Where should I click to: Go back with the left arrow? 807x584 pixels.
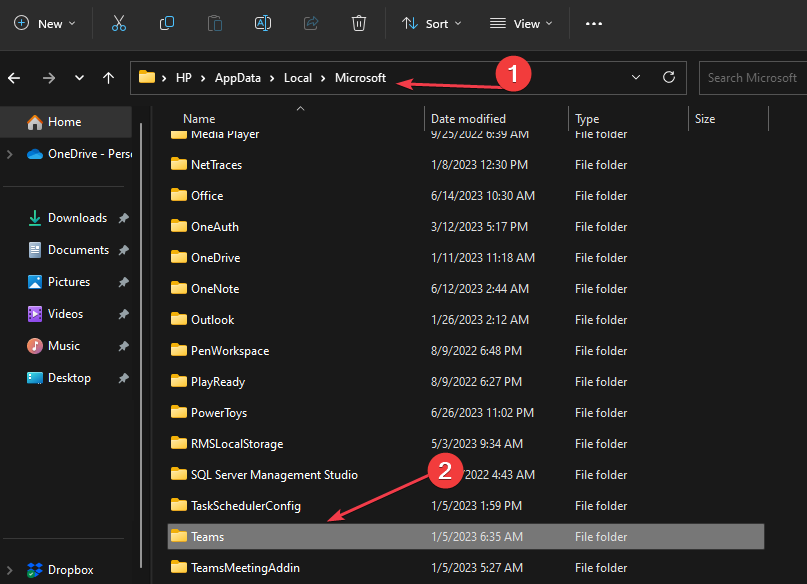pyautogui.click(x=14, y=78)
